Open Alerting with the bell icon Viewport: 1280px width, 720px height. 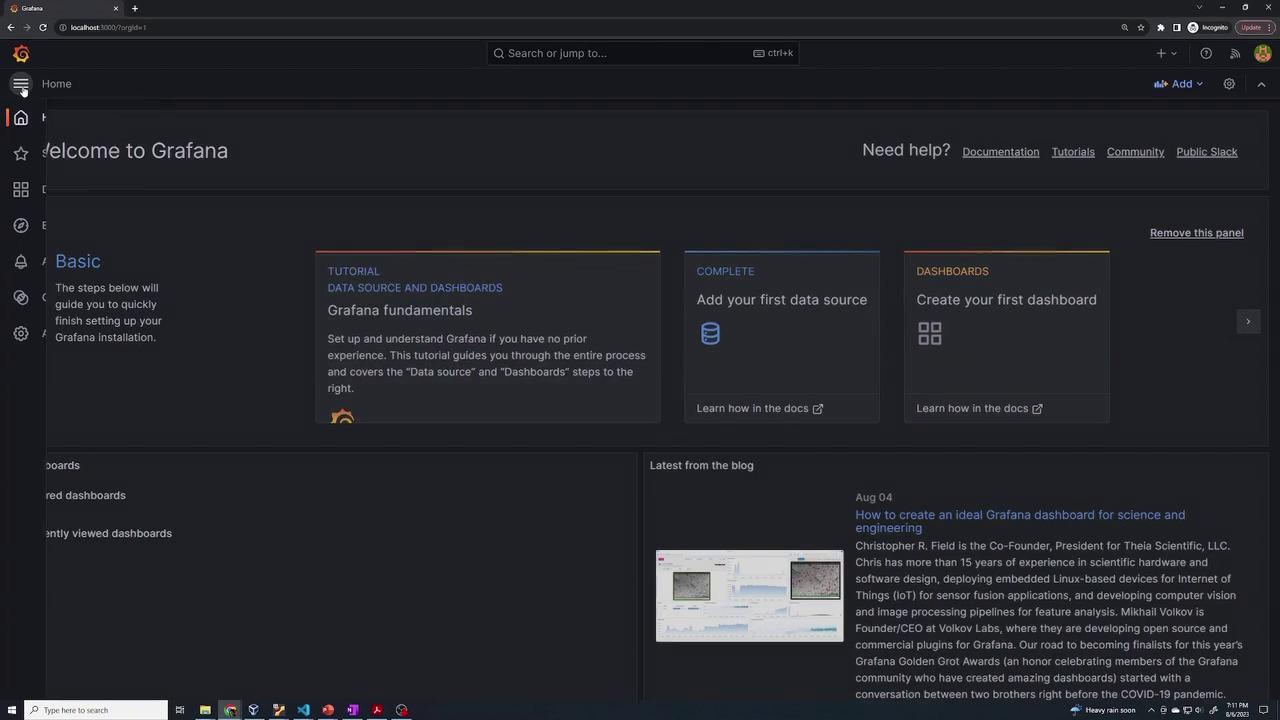click(x=21, y=261)
